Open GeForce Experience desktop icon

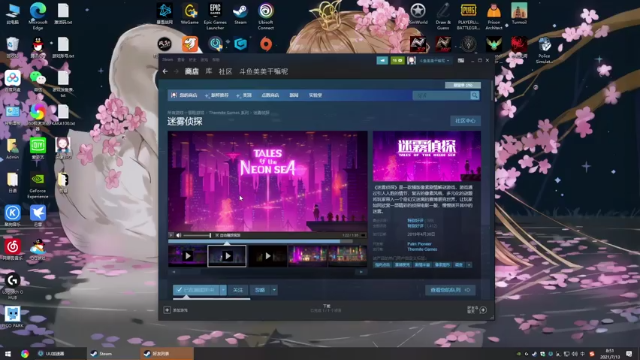click(38, 185)
